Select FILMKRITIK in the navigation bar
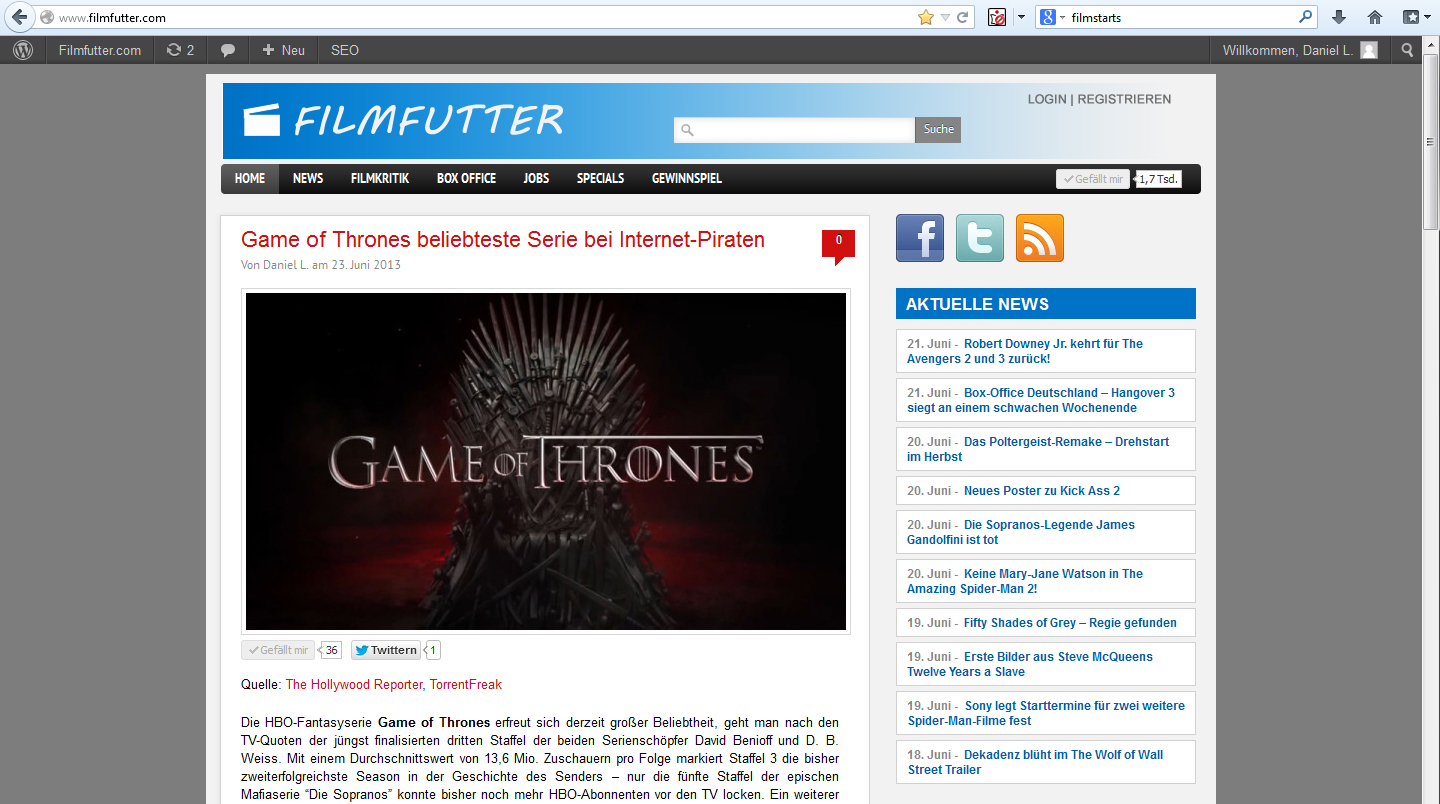This screenshot has height=804, width=1440. tap(380, 178)
